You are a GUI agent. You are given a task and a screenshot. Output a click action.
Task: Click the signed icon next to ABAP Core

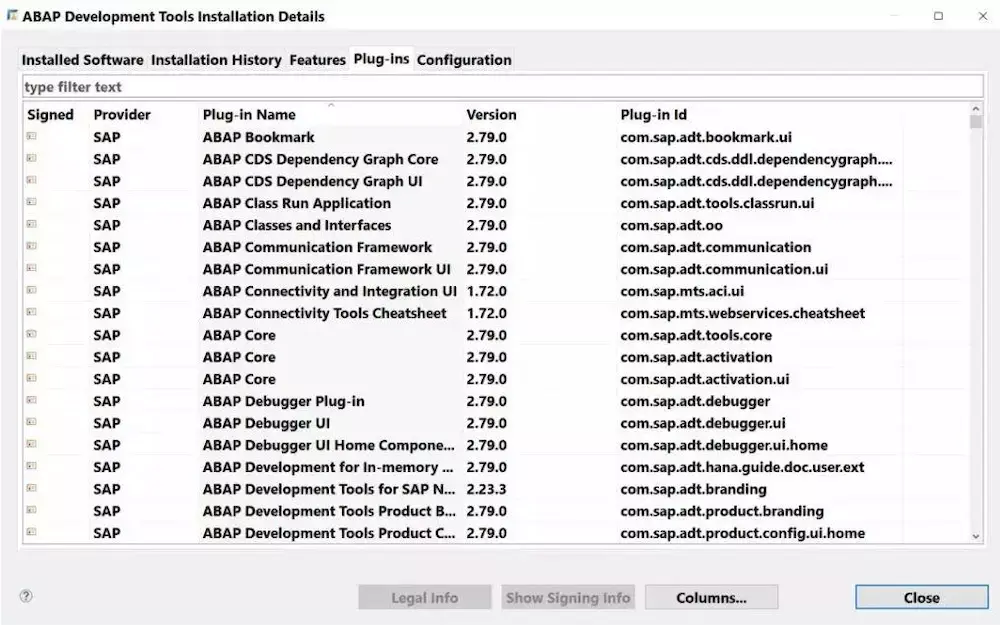tap(32, 335)
